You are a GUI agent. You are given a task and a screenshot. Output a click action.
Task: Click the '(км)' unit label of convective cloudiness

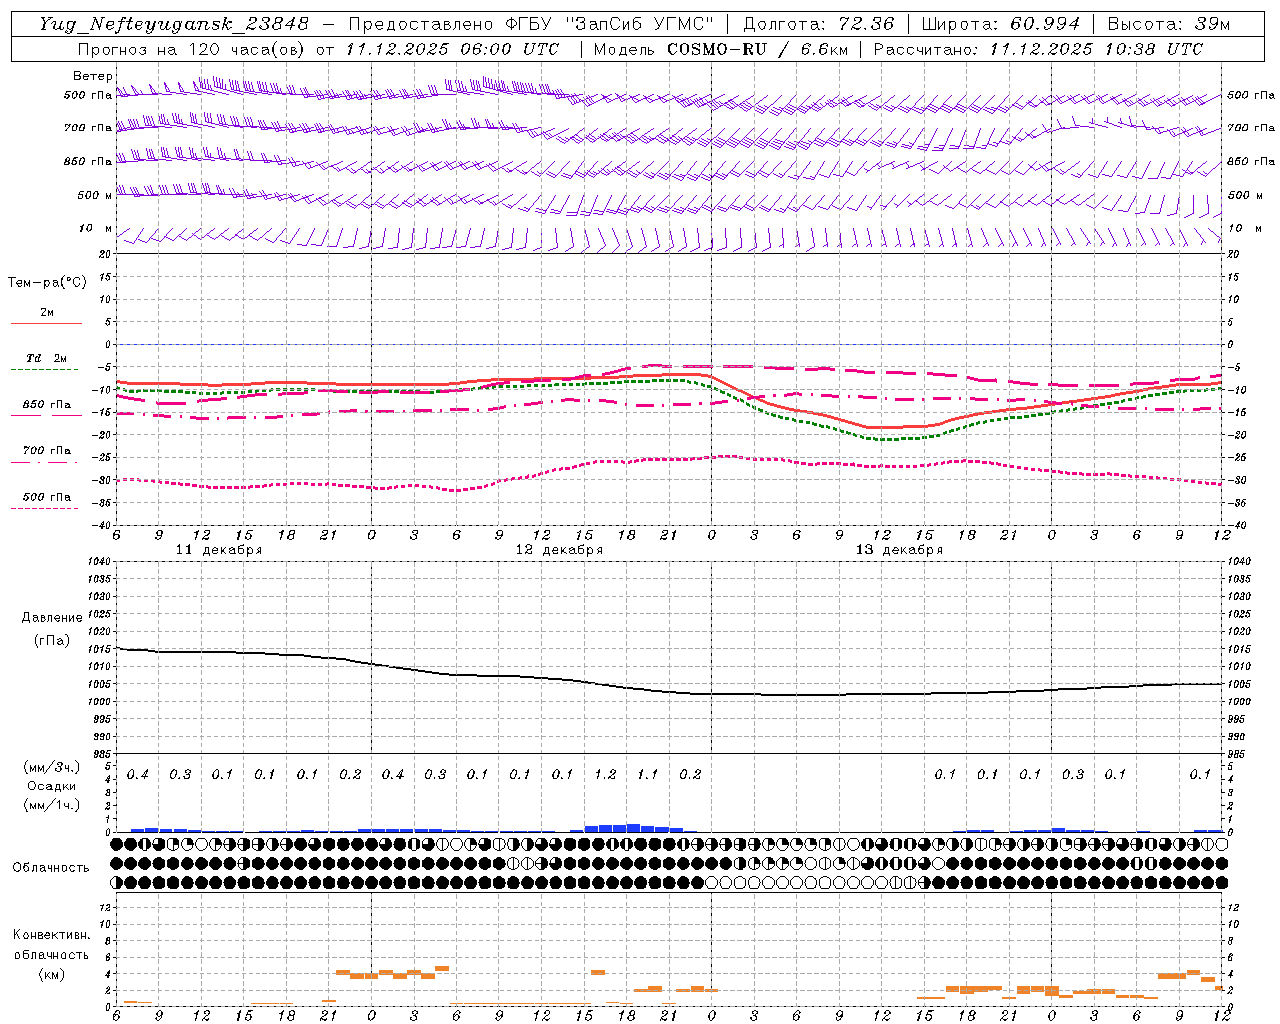click(x=52, y=974)
